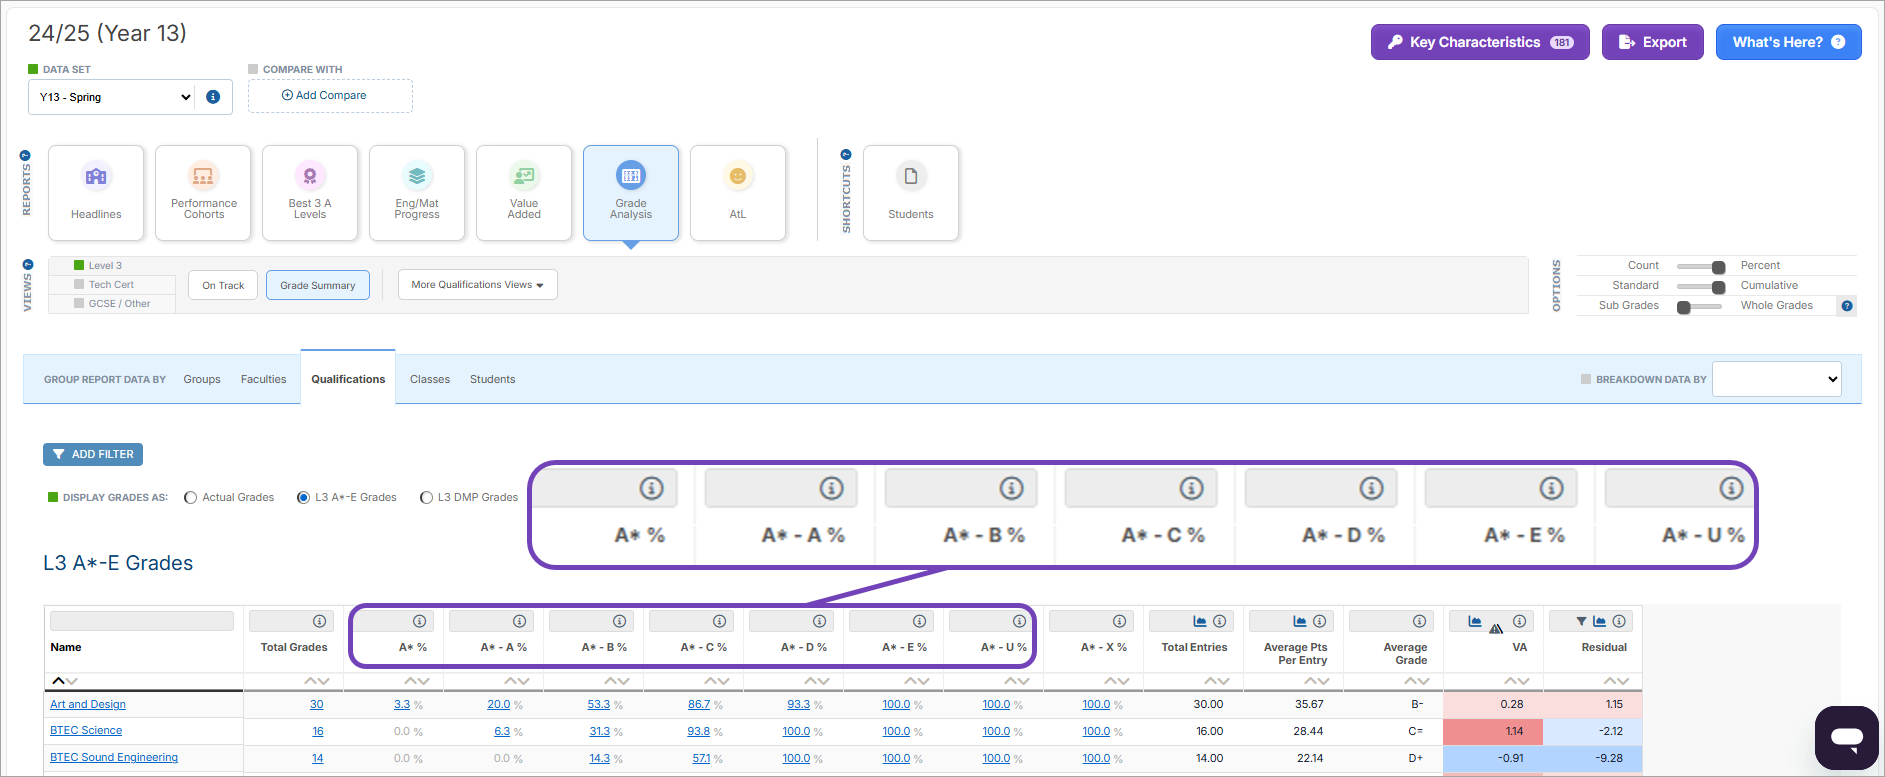The width and height of the screenshot is (1885, 777).
Task: Select the L3 DMP Grades radio button
Action: tap(427, 498)
